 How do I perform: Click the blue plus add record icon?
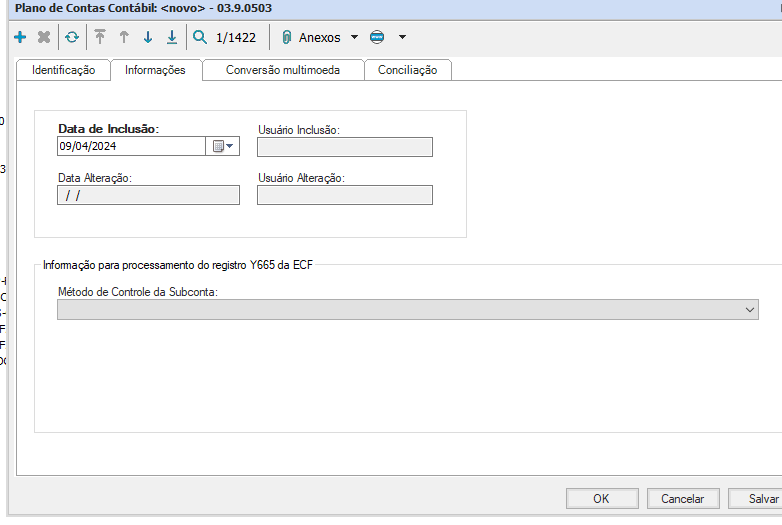pyautogui.click(x=20, y=37)
